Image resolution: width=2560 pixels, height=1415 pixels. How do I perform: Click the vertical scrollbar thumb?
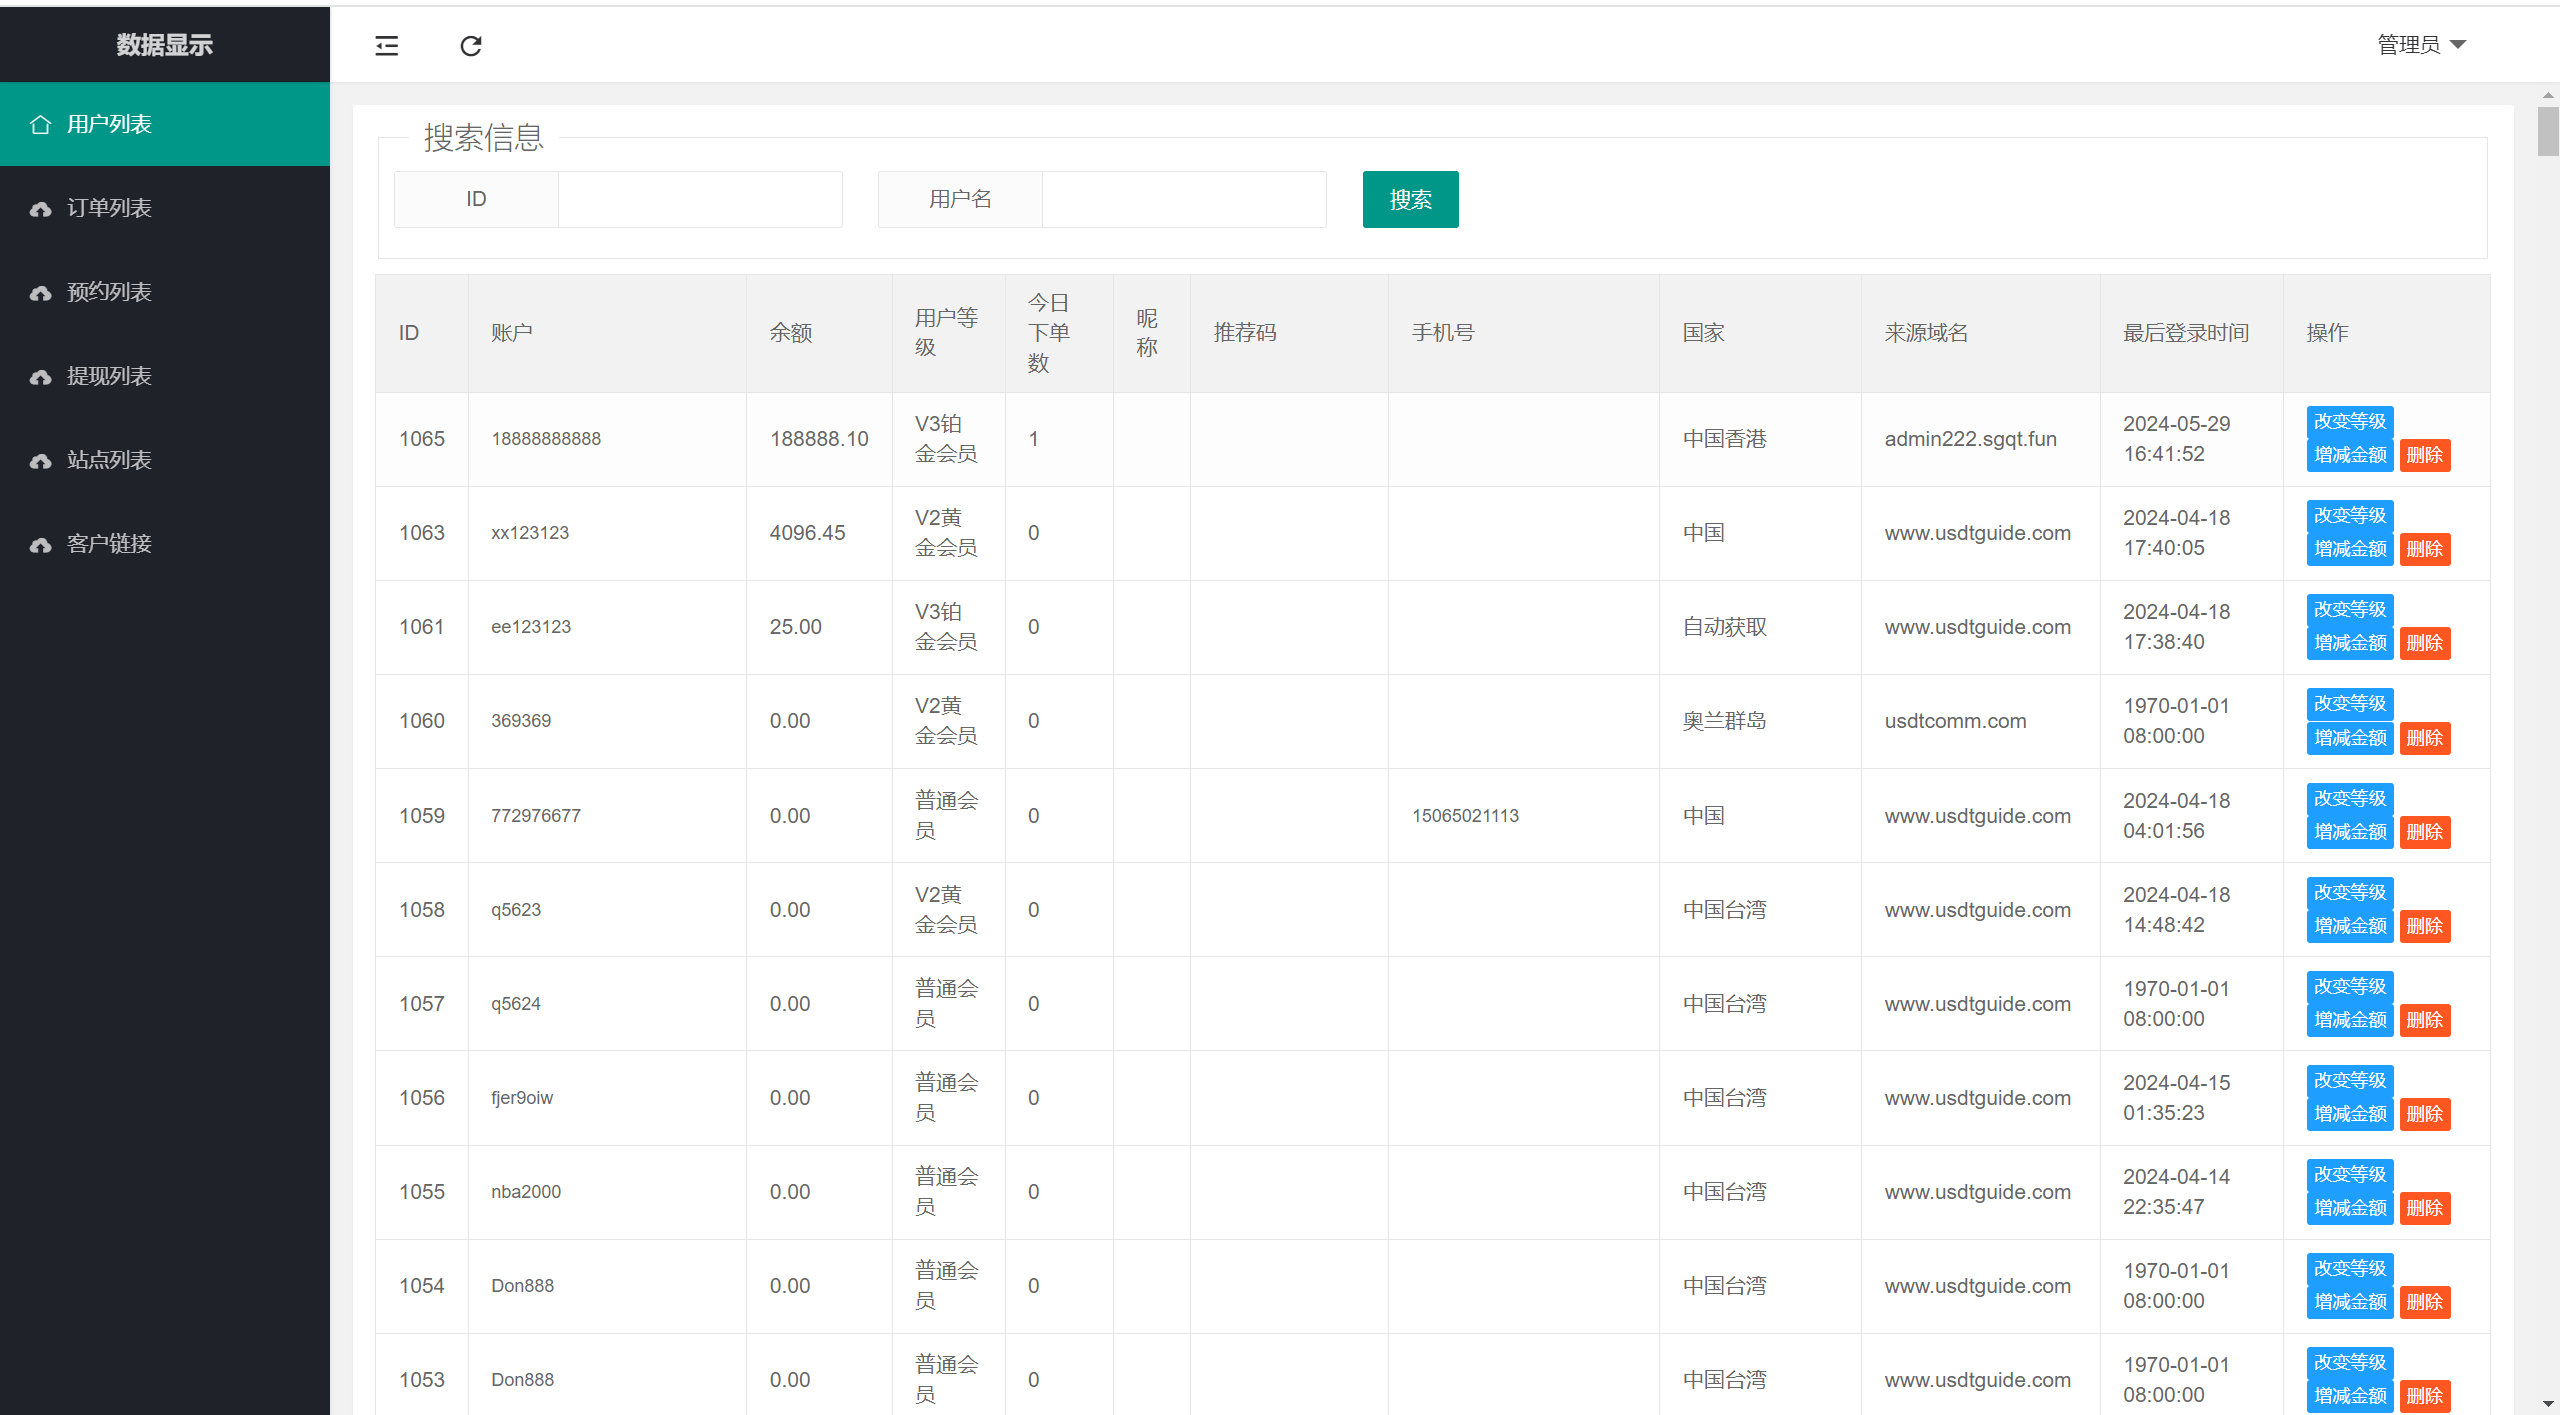(x=2547, y=132)
